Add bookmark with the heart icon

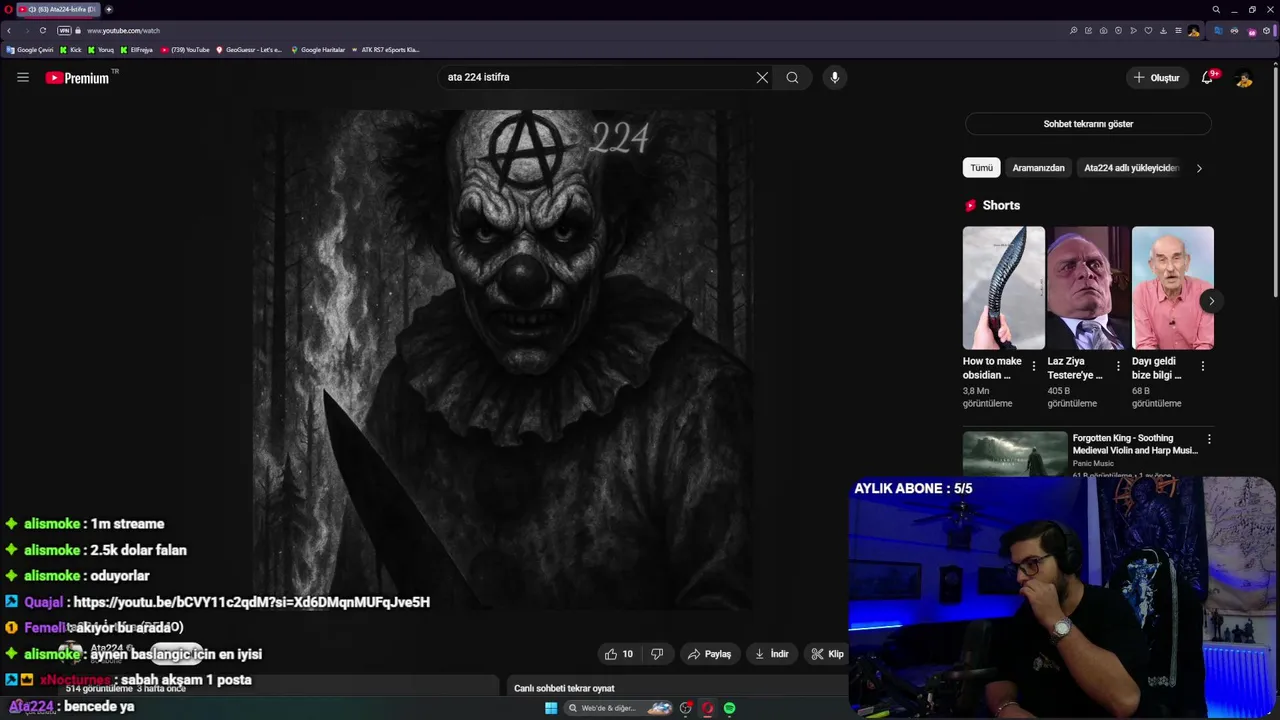1148,31
